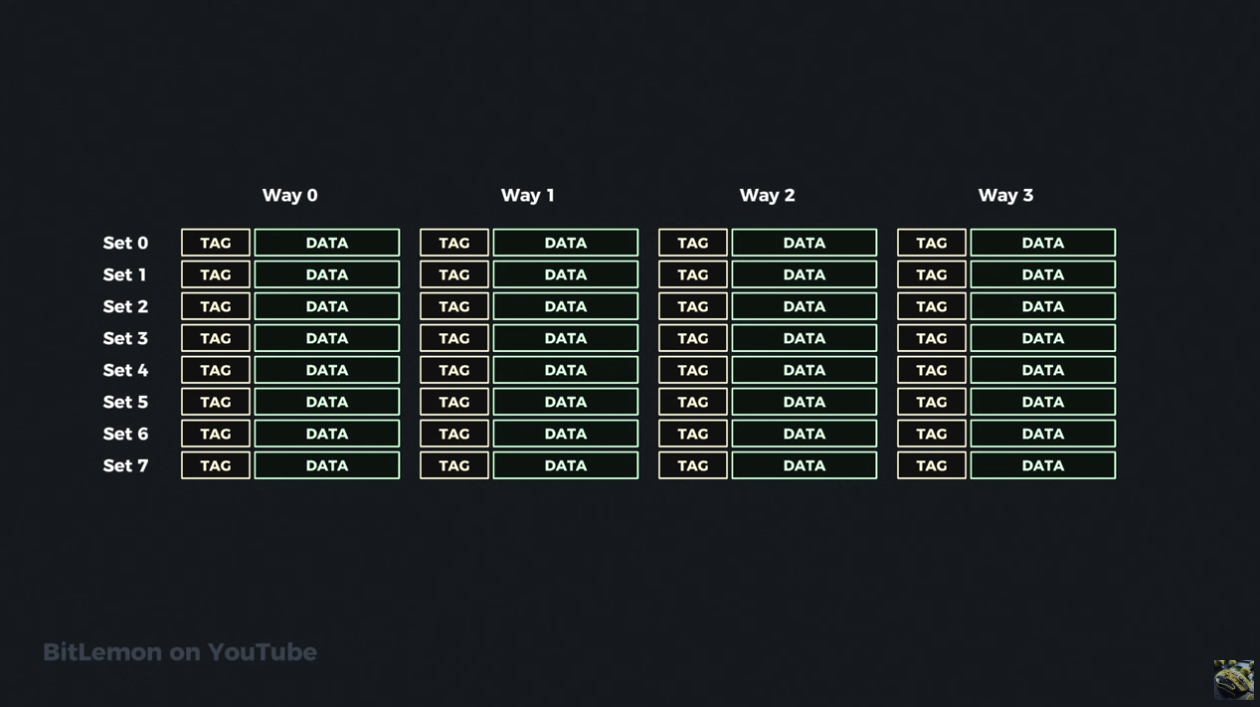Click the TAG box of Set 2 Way 1
The image size is (1260, 707).
(454, 306)
